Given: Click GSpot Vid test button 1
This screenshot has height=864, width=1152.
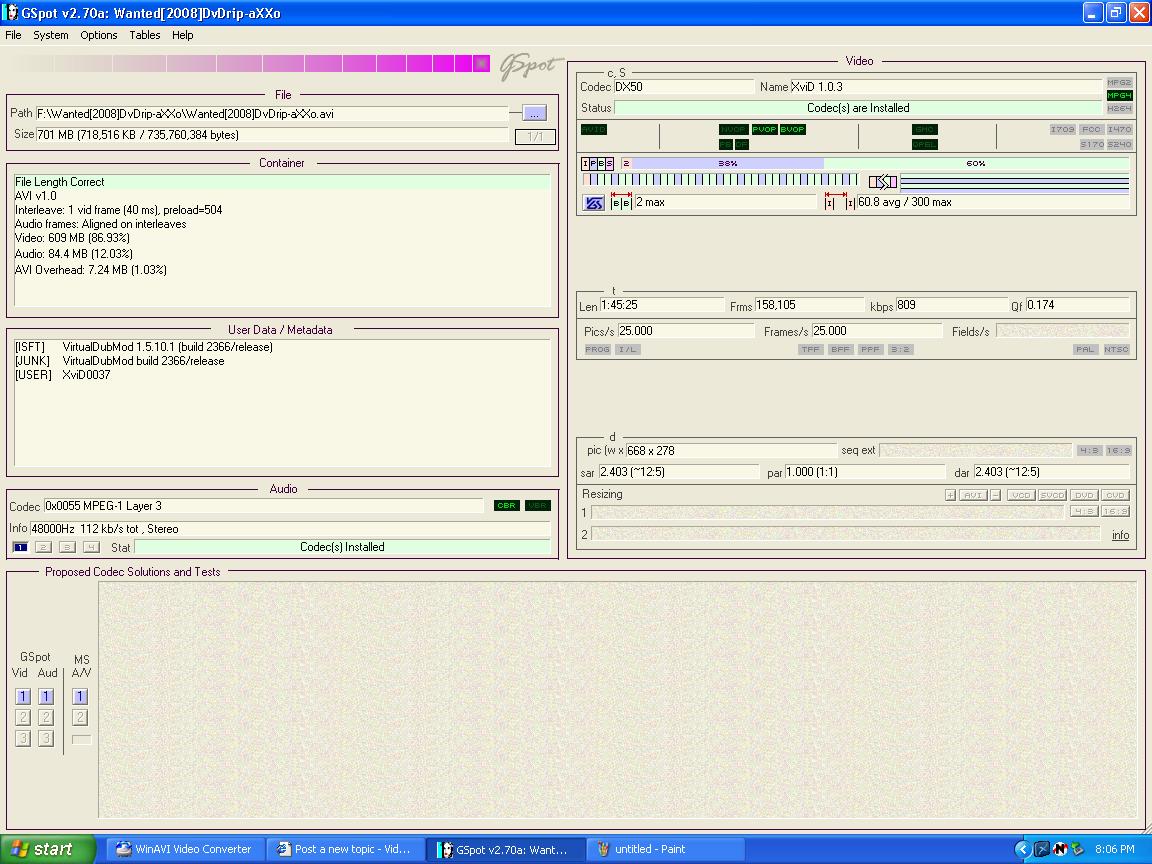Looking at the screenshot, I should click(23, 696).
